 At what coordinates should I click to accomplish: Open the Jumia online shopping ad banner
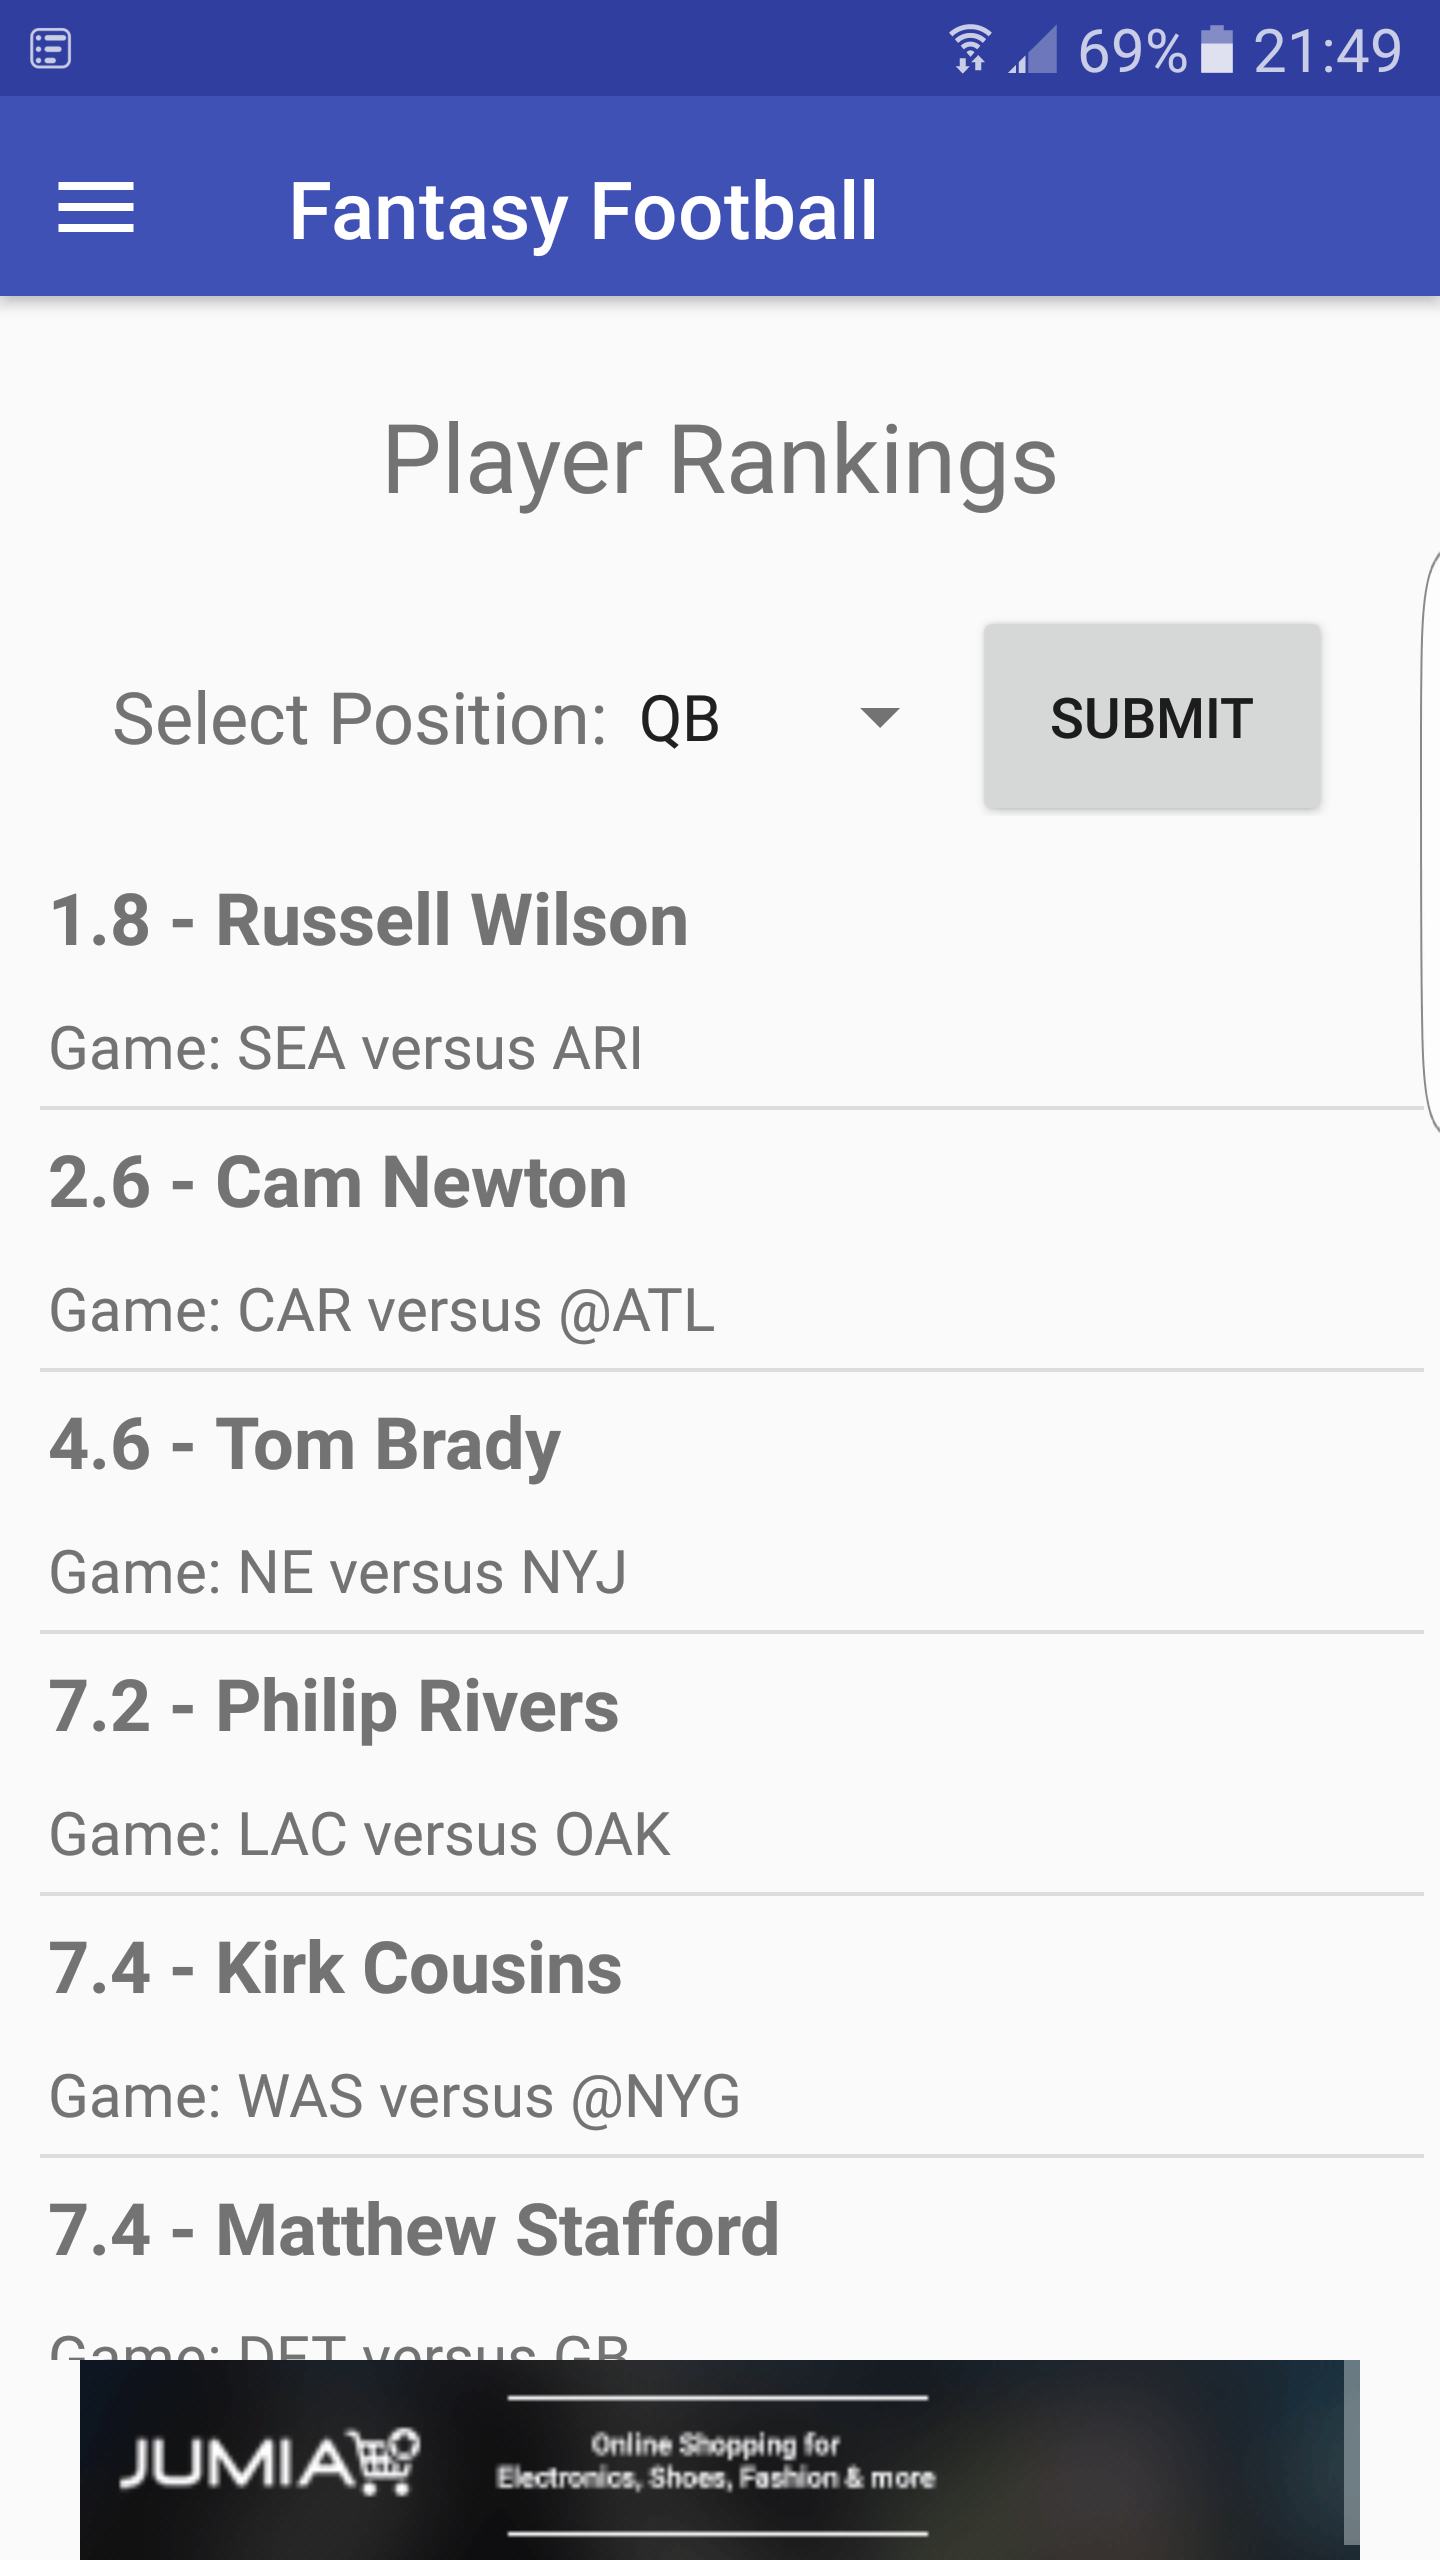pos(720,2460)
